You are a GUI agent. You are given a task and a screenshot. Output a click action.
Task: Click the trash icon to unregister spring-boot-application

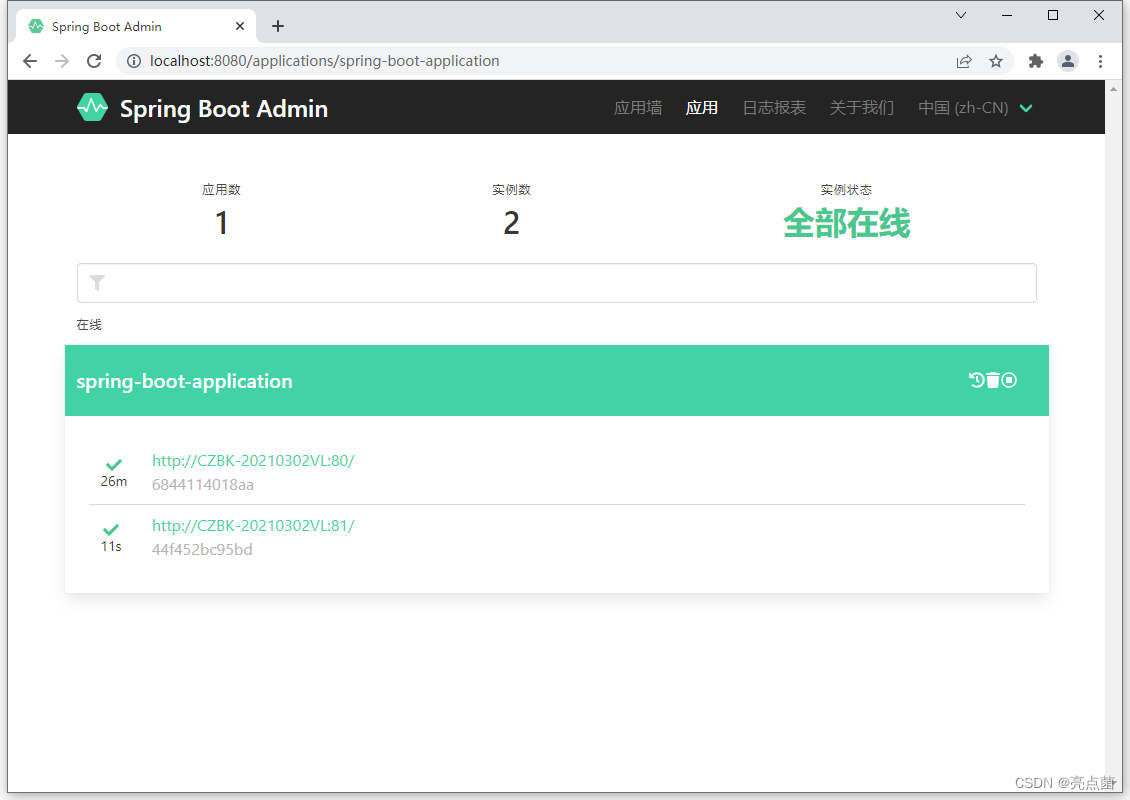click(992, 379)
